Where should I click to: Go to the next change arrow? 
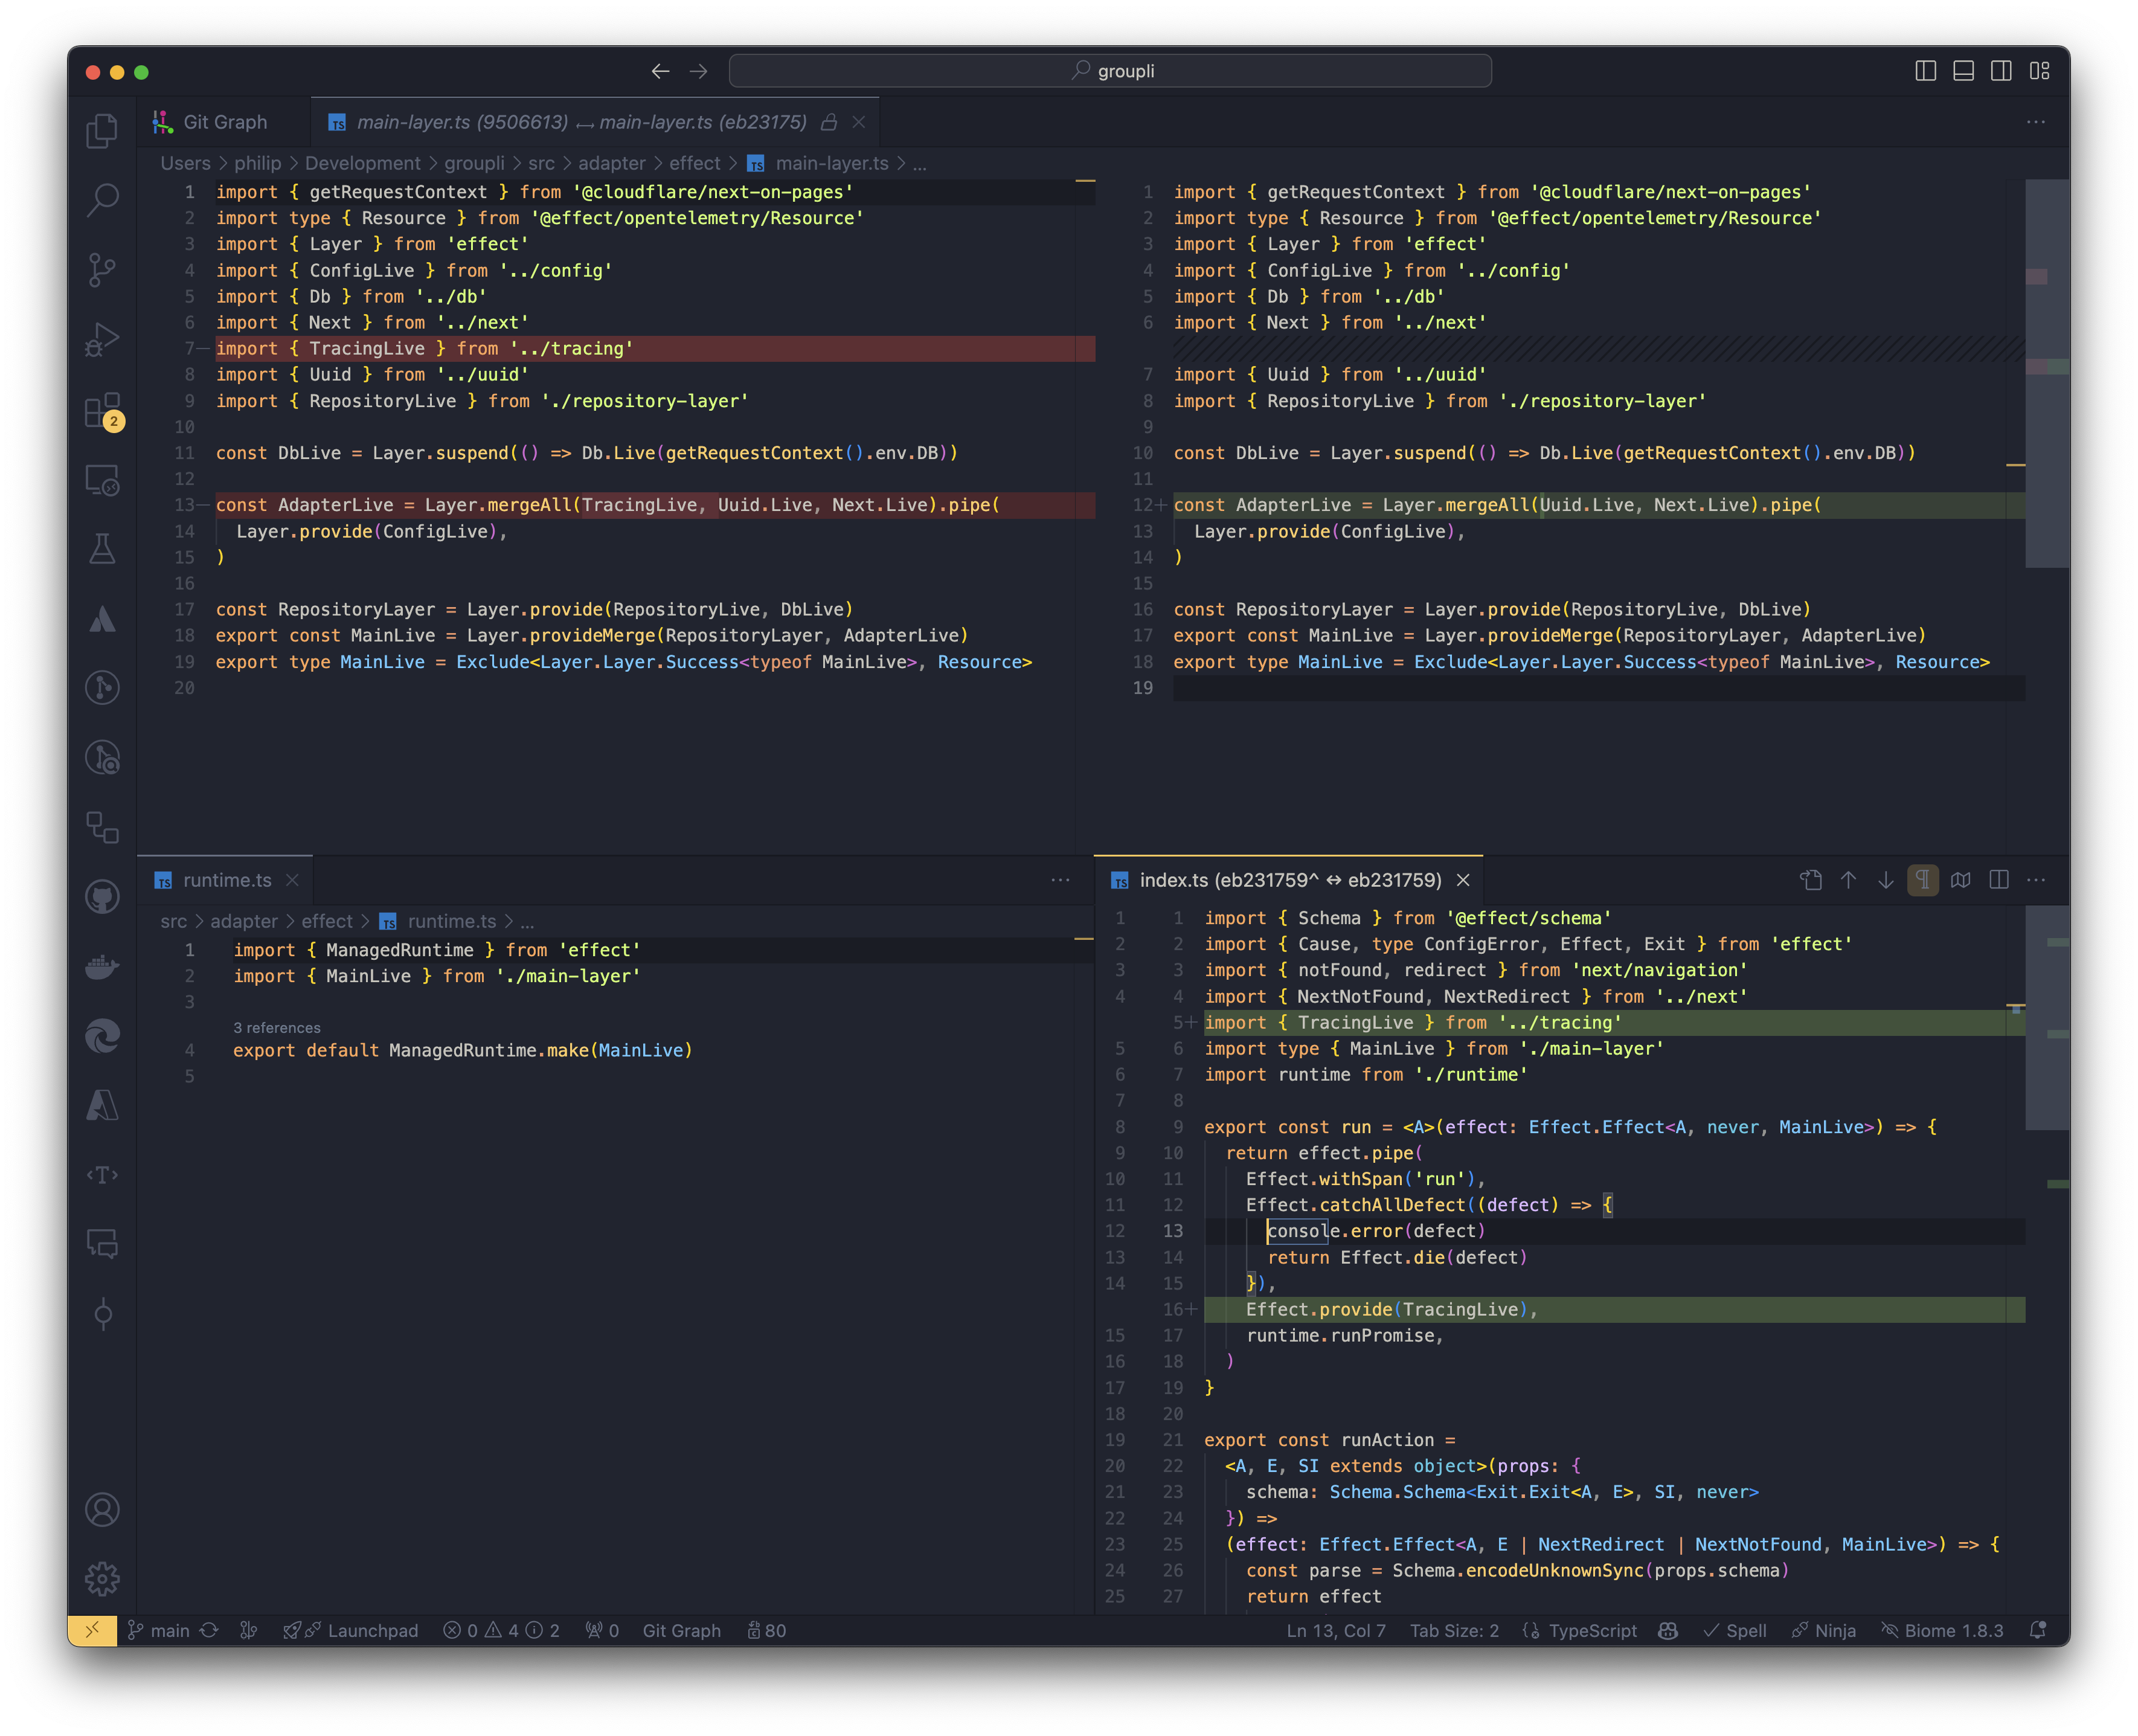point(1885,880)
